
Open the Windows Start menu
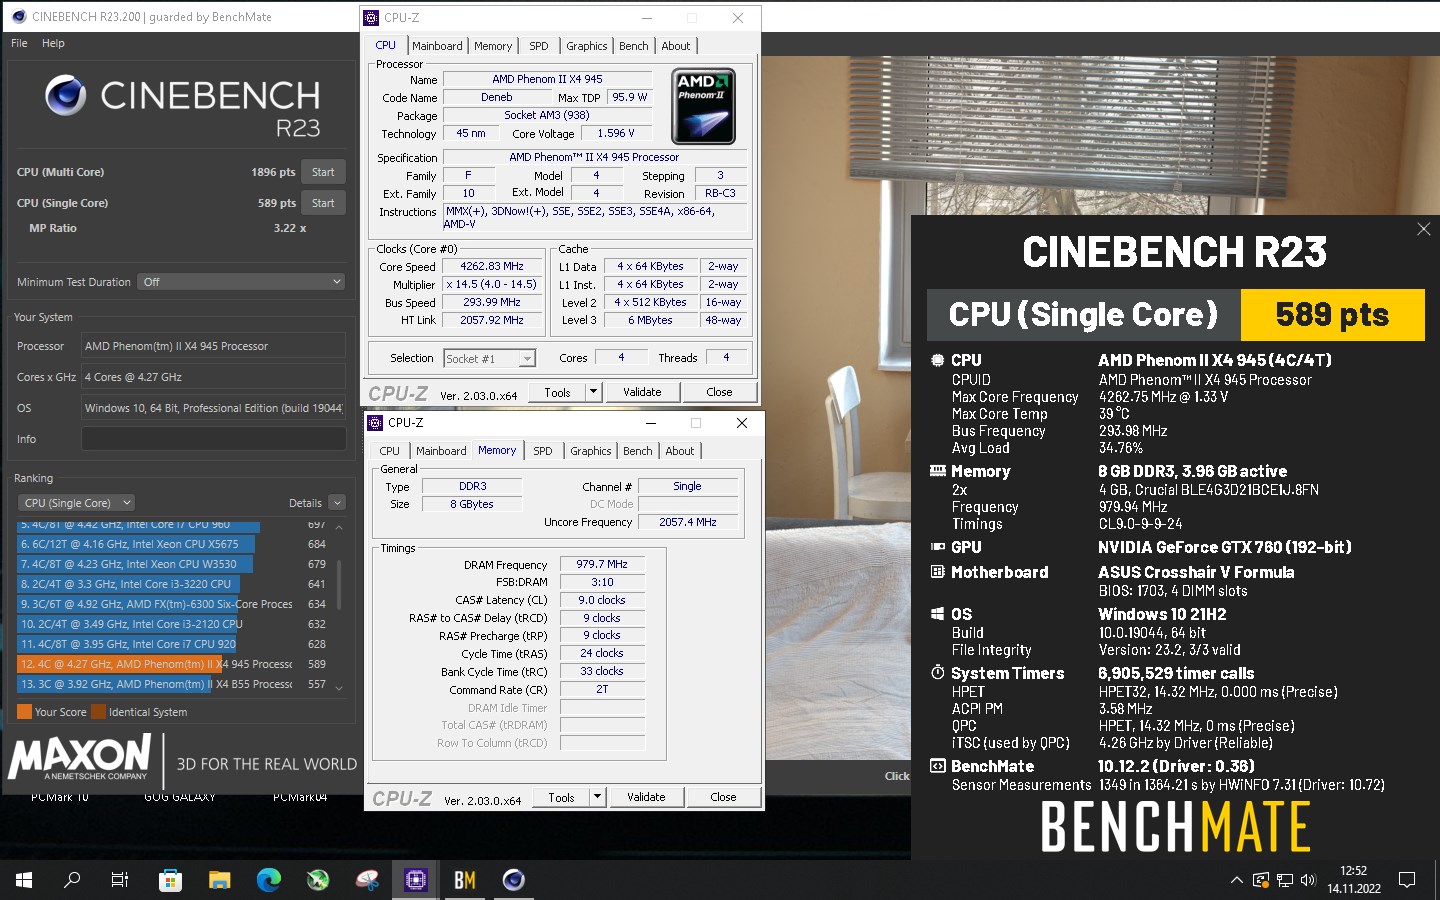pos(24,880)
